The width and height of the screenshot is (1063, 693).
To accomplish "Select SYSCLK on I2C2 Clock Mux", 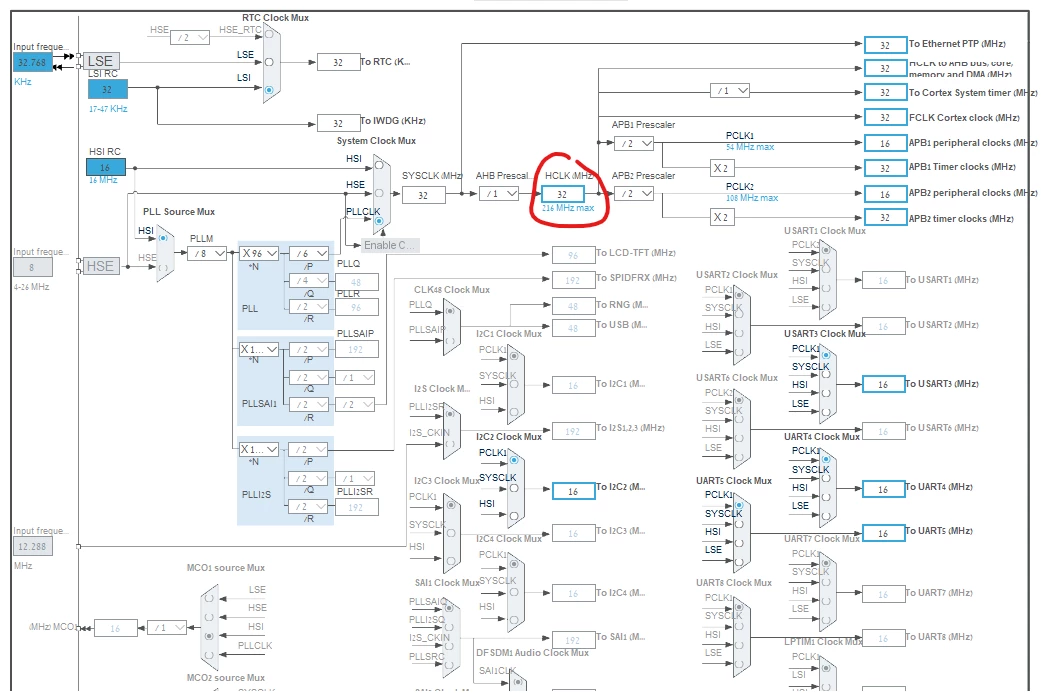I will (x=514, y=488).
